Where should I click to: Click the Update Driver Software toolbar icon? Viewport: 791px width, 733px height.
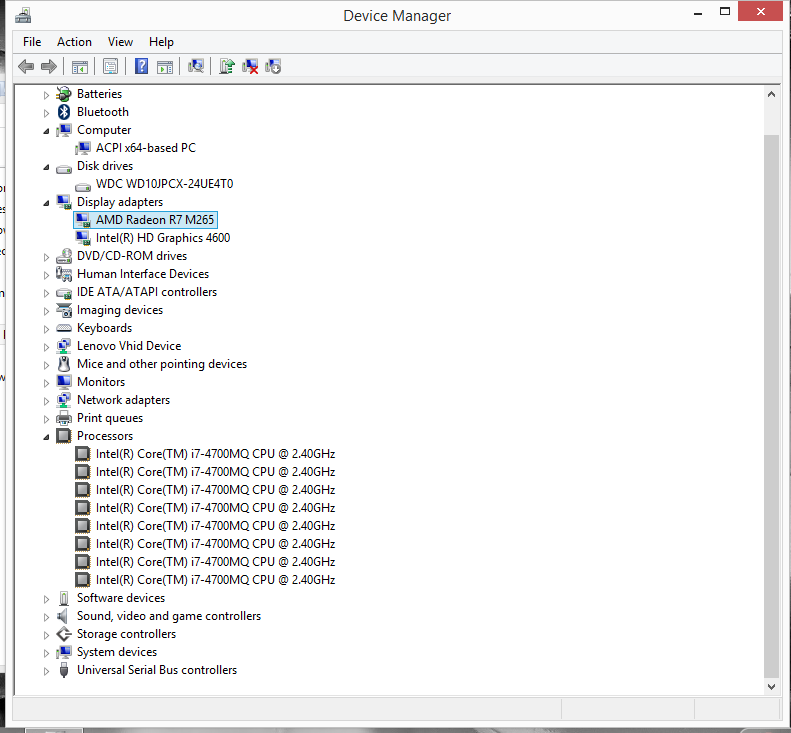pyautogui.click(x=227, y=67)
